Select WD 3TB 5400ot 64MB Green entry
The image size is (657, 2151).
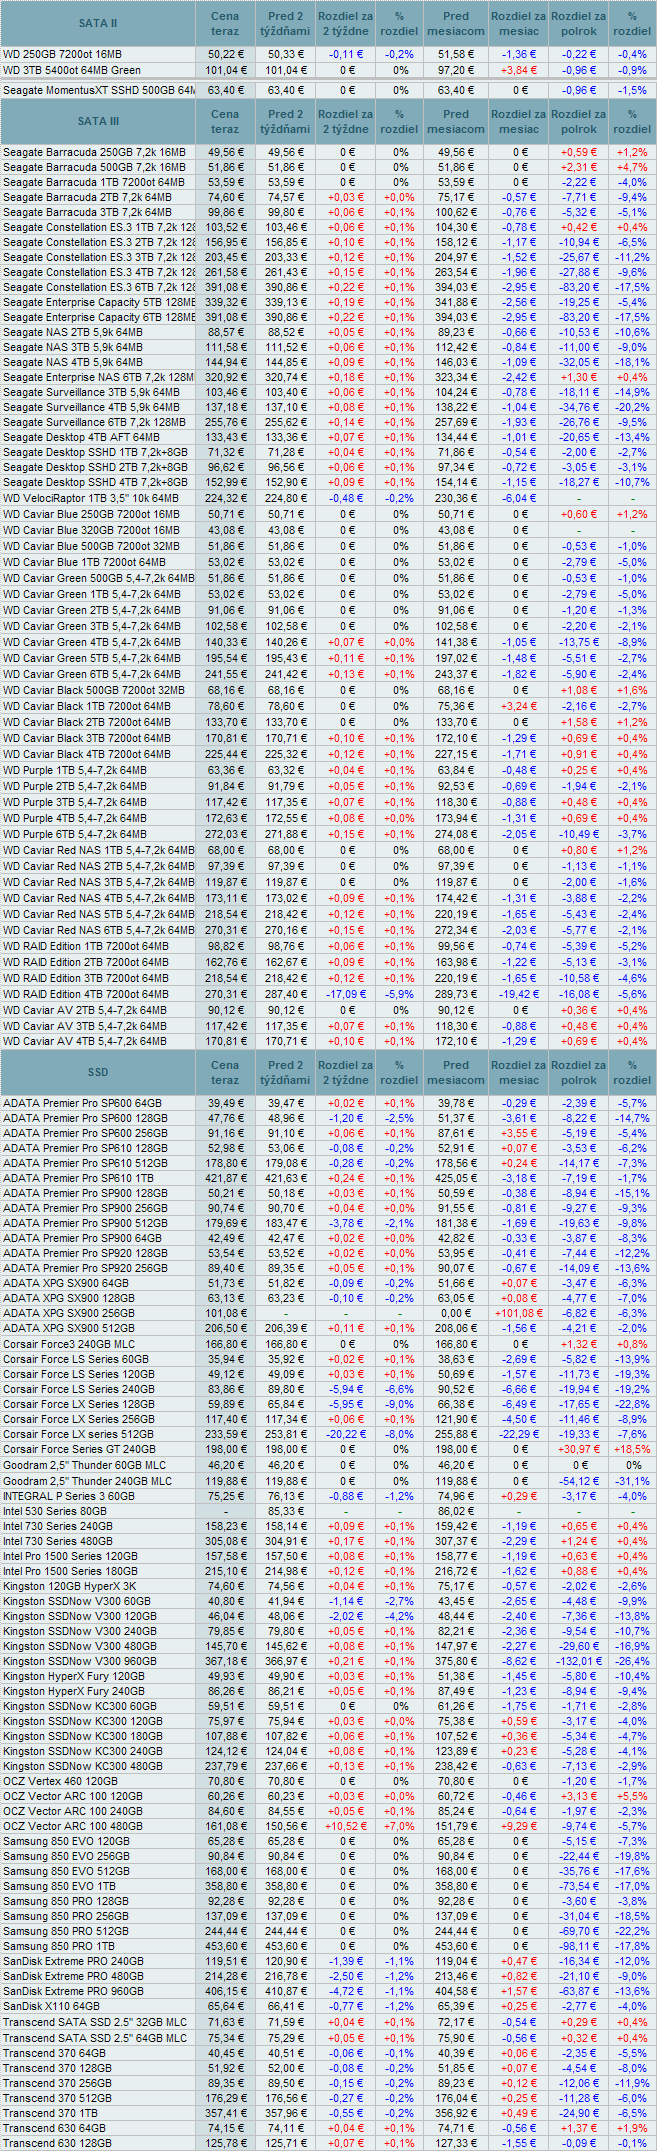pos(72,71)
